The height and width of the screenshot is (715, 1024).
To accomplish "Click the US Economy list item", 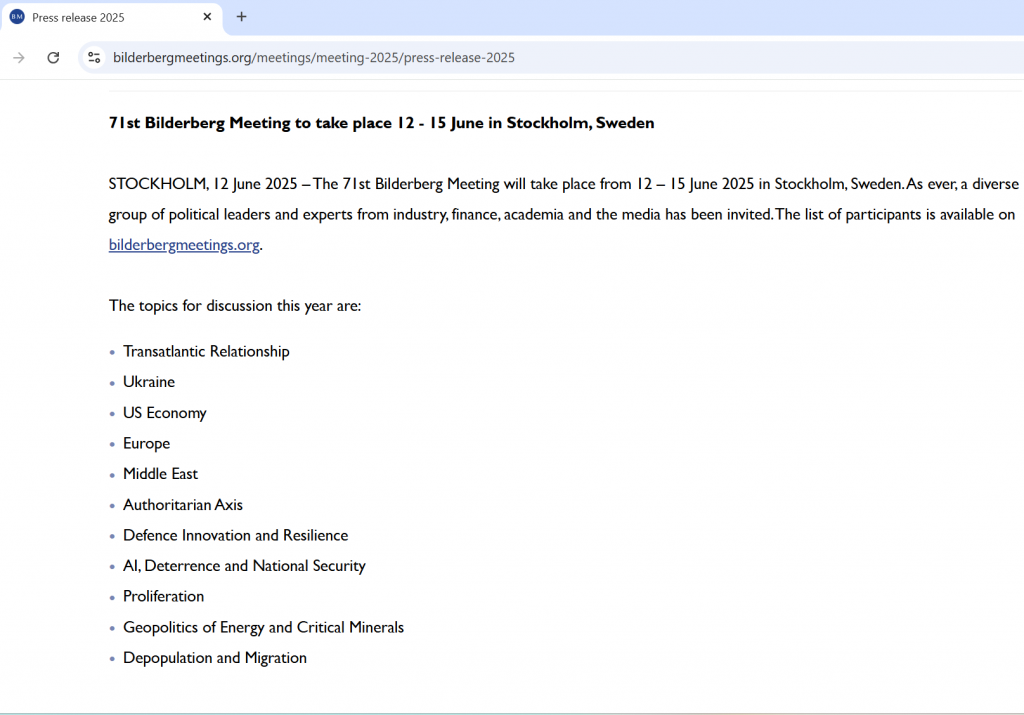I will 165,413.
